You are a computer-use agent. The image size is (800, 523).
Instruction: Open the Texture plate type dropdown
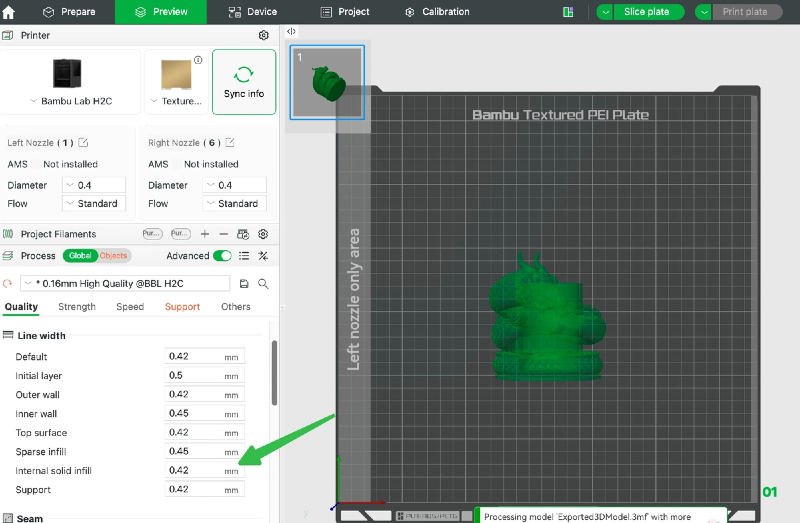click(x=176, y=101)
